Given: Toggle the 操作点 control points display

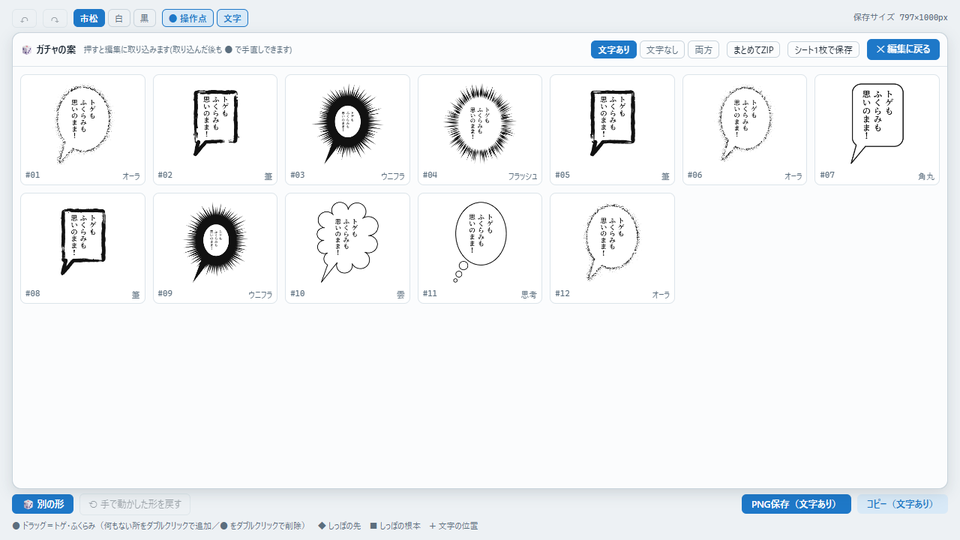Looking at the screenshot, I should coord(188,18).
